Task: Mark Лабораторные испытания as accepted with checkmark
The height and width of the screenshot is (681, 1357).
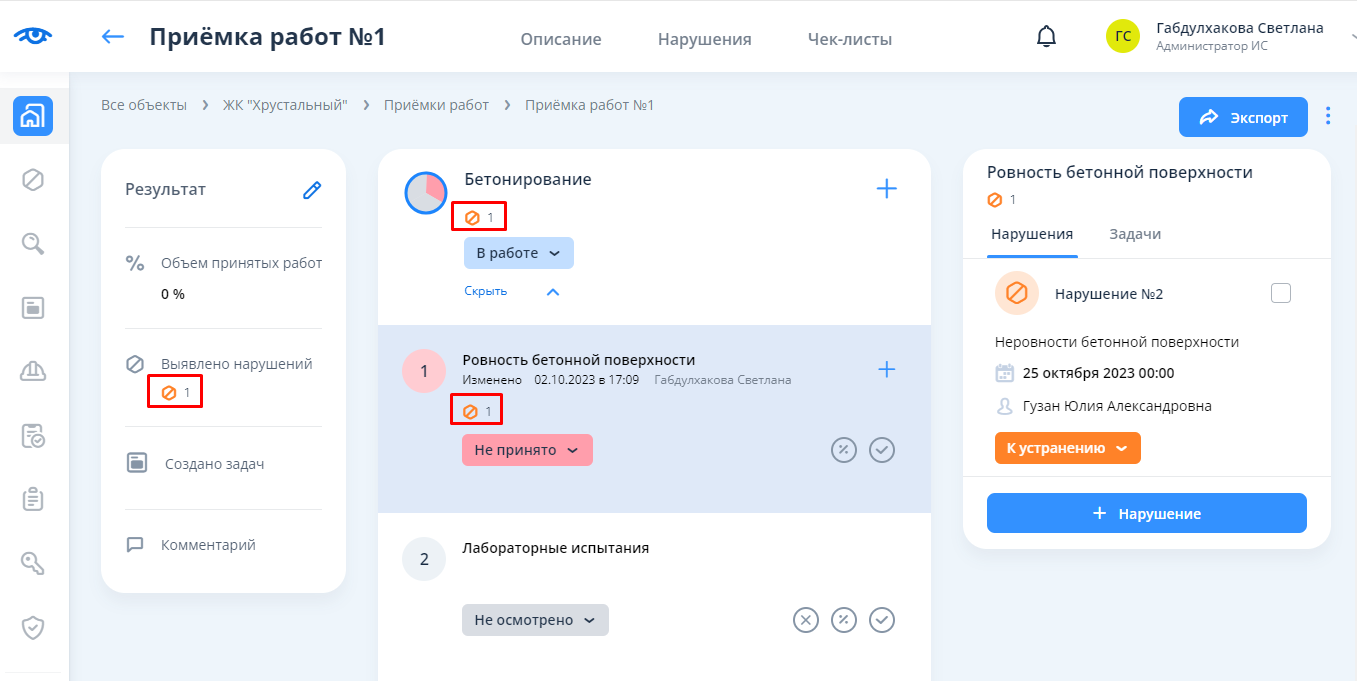Action: pyautogui.click(x=881, y=620)
